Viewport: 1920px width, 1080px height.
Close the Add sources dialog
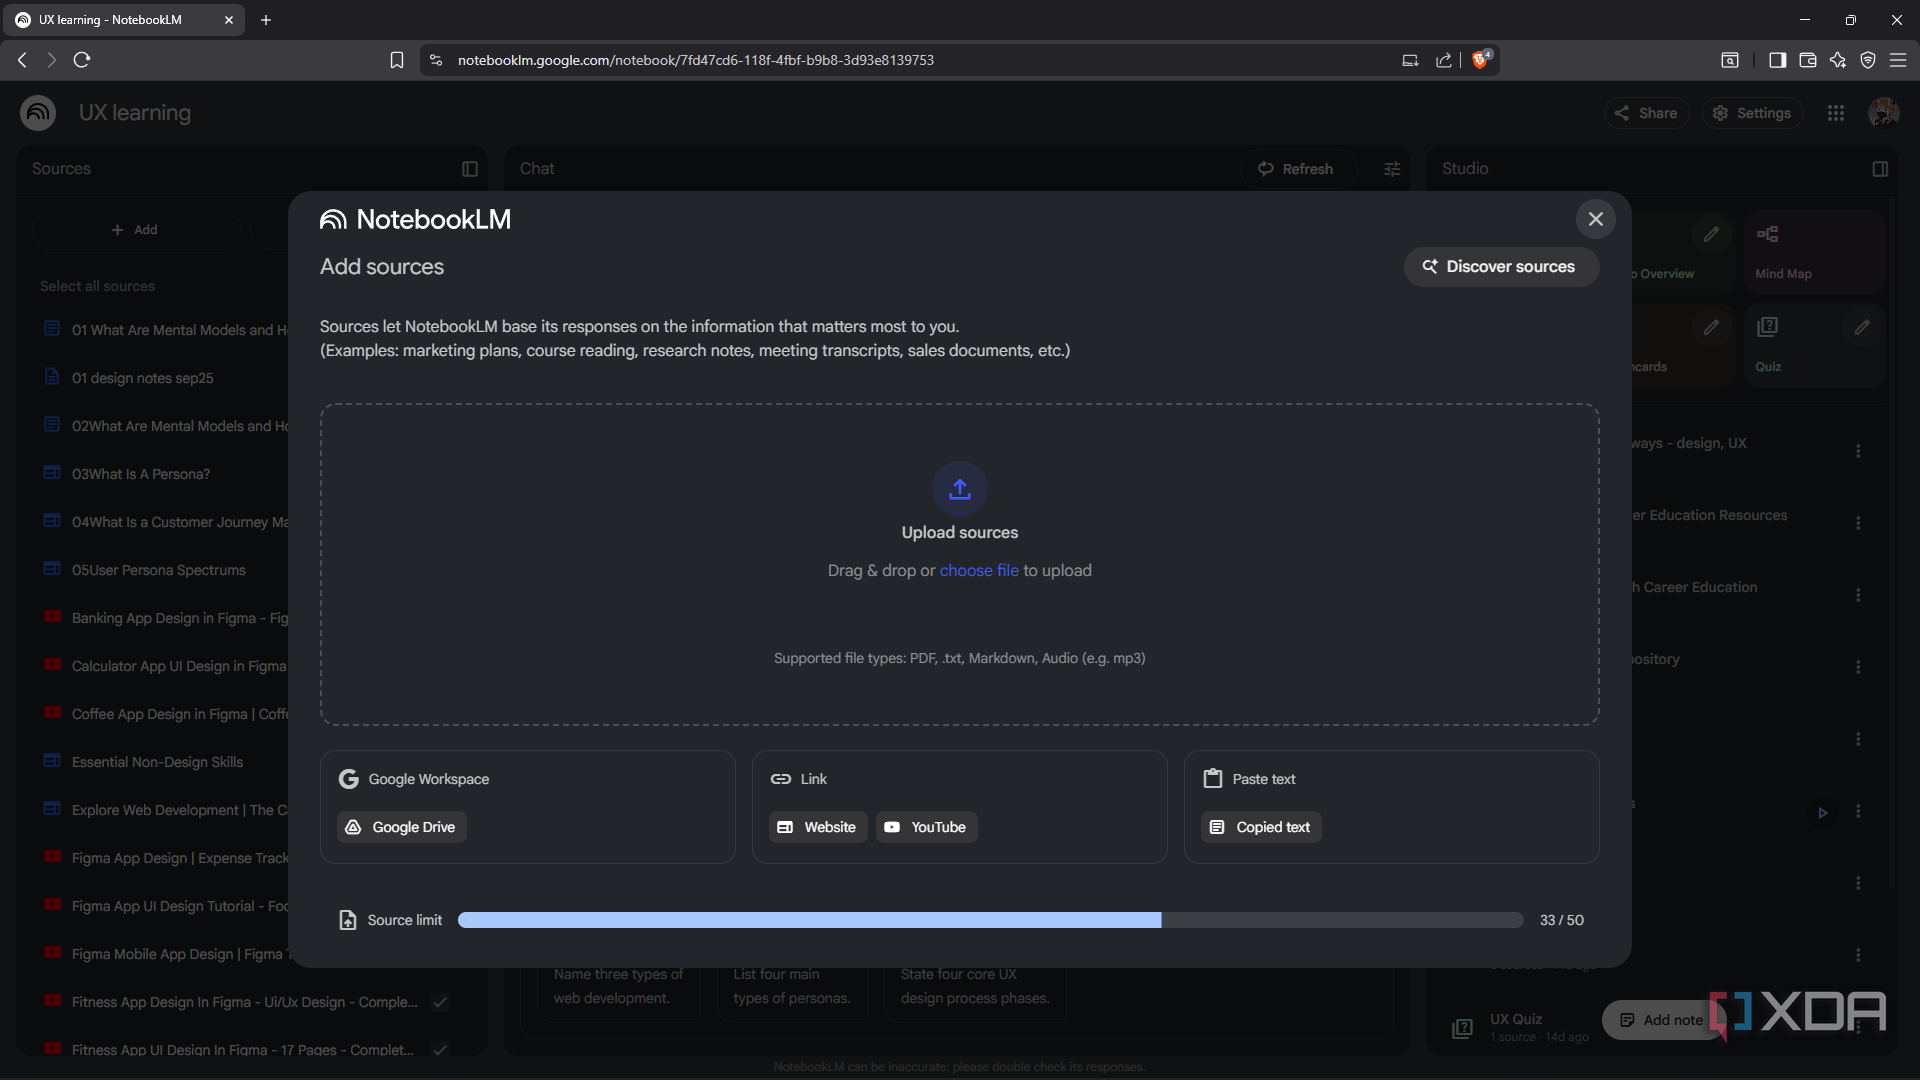(1596, 219)
